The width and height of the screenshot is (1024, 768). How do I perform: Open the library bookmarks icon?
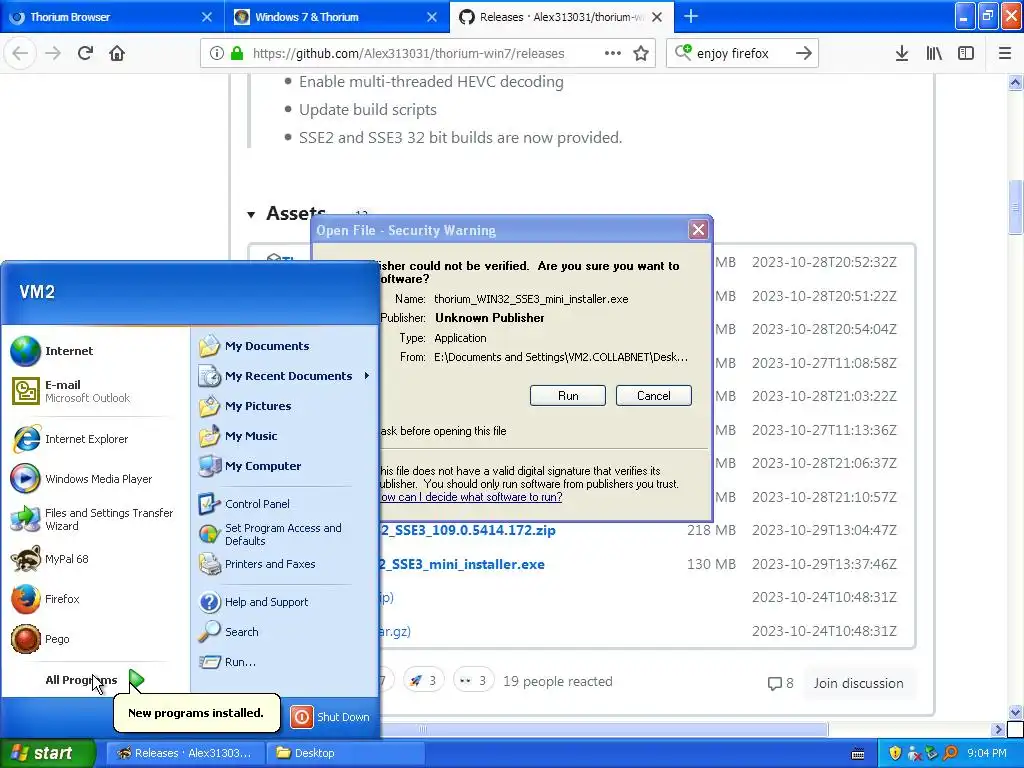tap(934, 53)
